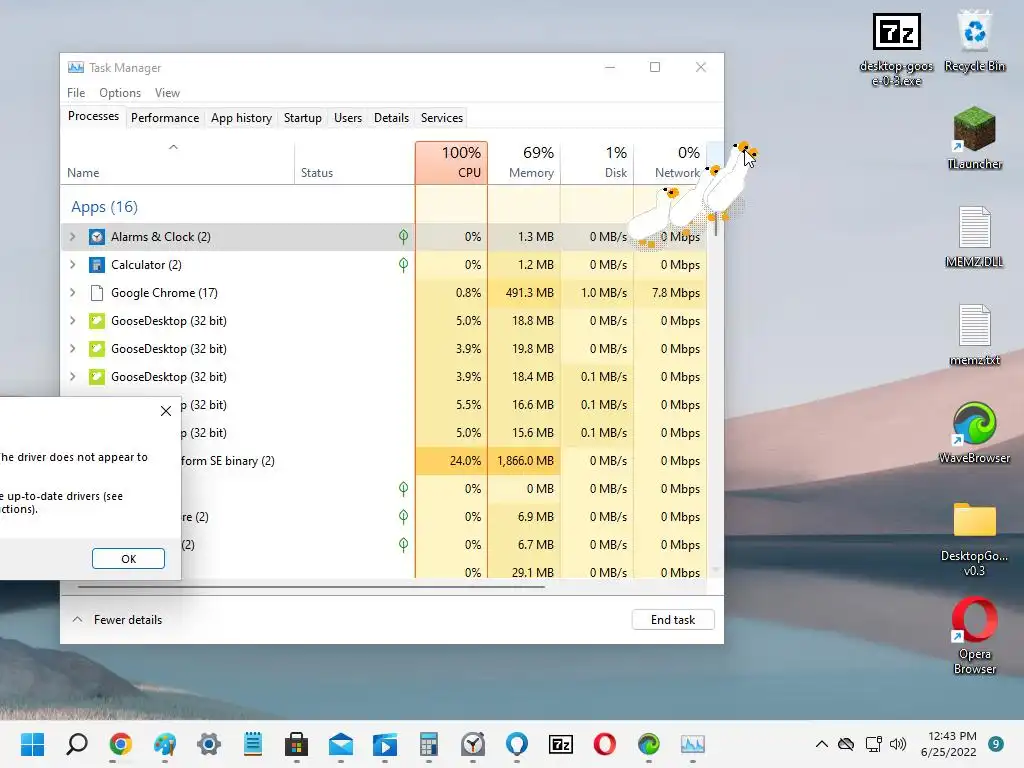Open desktop-goose 7z desktop file
Viewport: 1024px width, 768px height.
coord(897,50)
